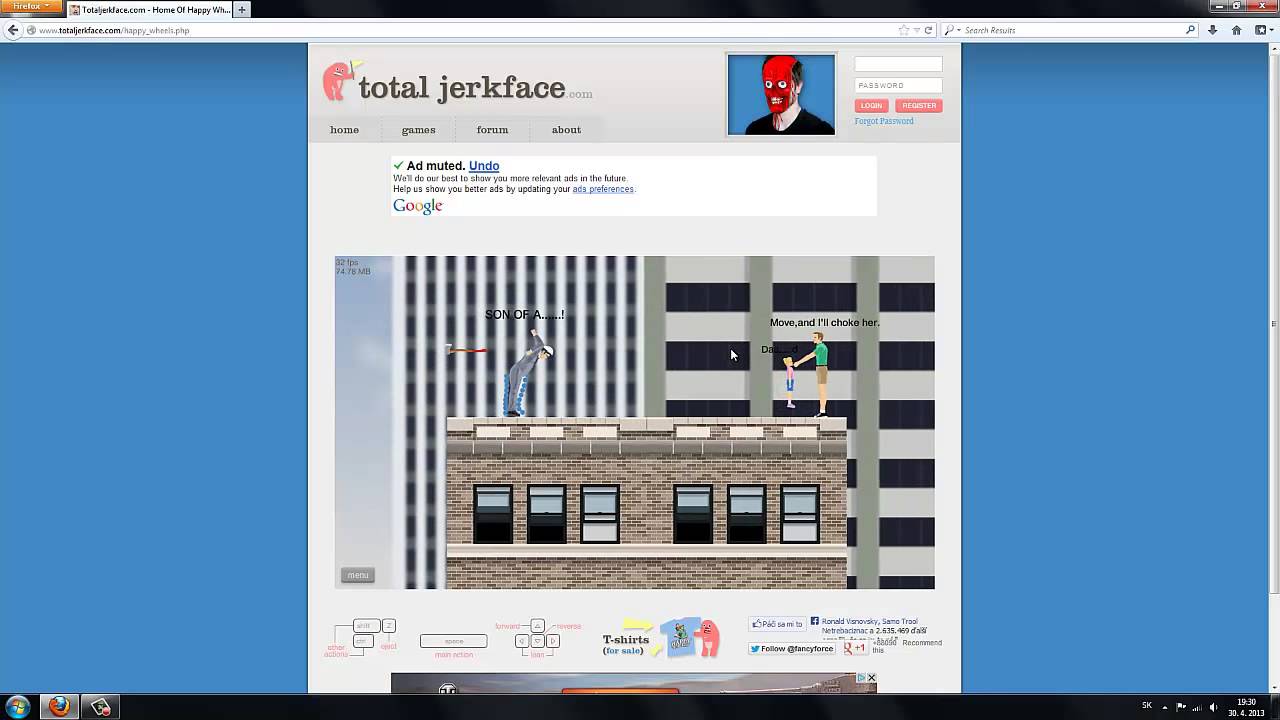Image resolution: width=1280 pixels, height=720 pixels.
Task: Bookmark this page with the star icon
Action: coord(904,30)
